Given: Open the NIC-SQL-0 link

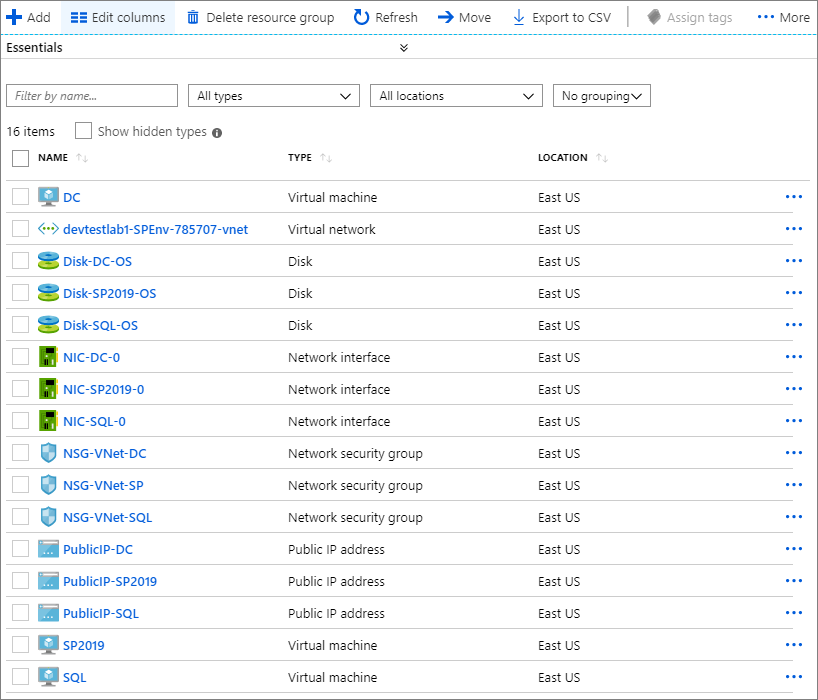Looking at the screenshot, I should (94, 421).
